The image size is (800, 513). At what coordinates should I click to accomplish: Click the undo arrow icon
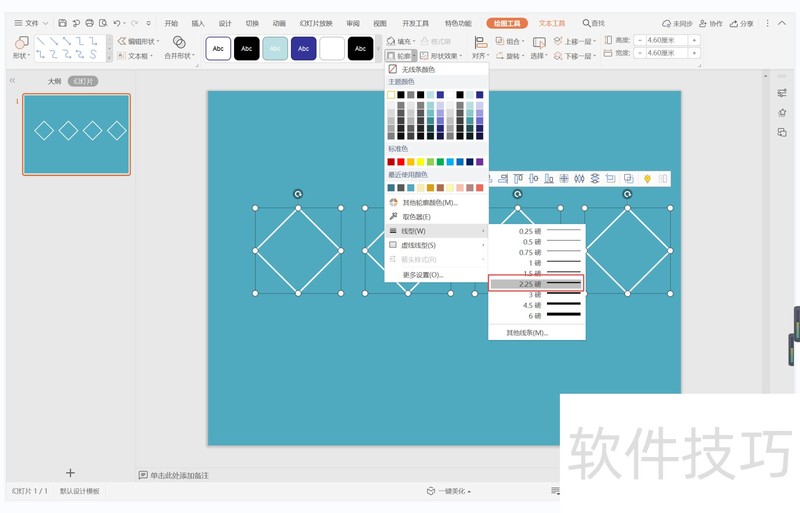[x=118, y=23]
